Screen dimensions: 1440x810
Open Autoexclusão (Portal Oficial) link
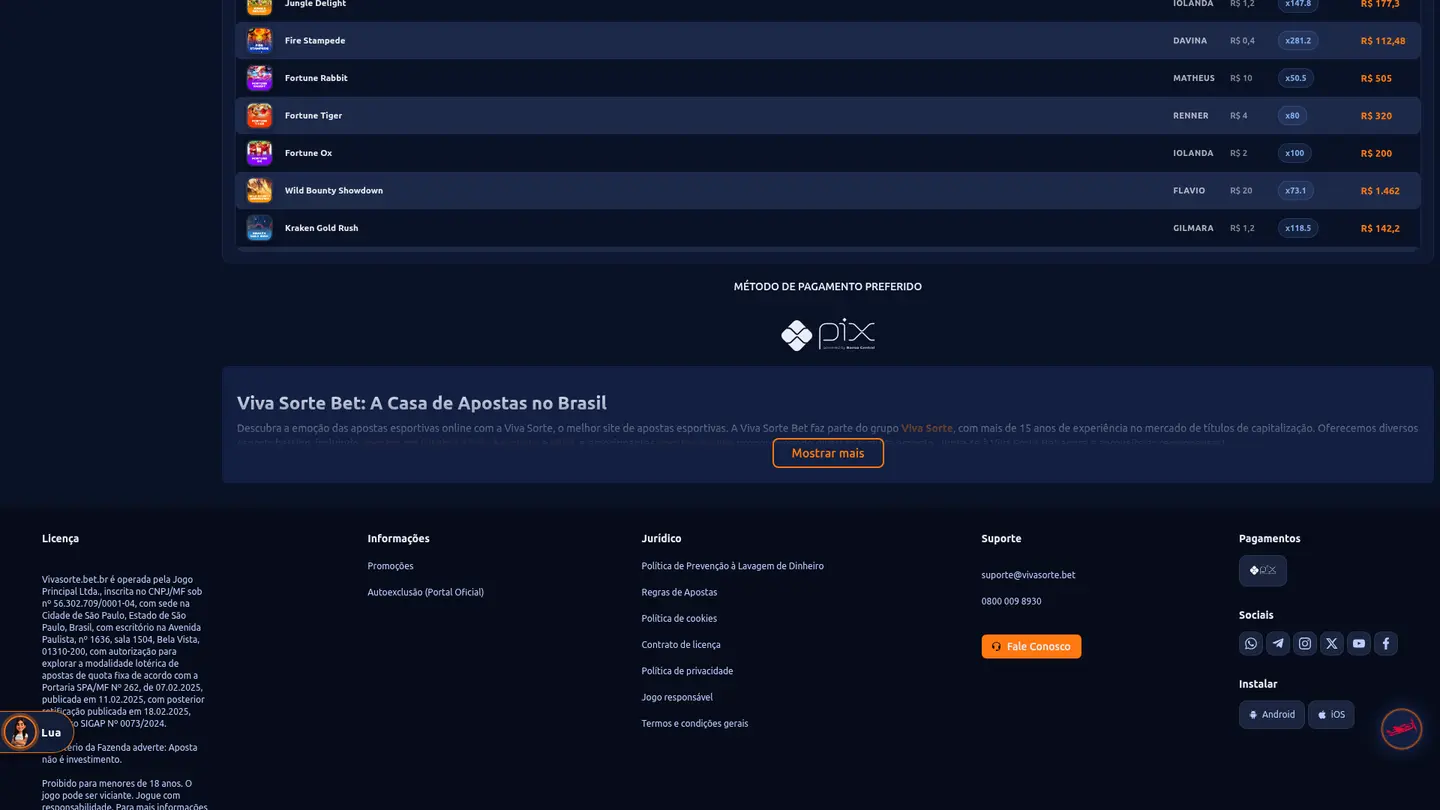tap(426, 592)
